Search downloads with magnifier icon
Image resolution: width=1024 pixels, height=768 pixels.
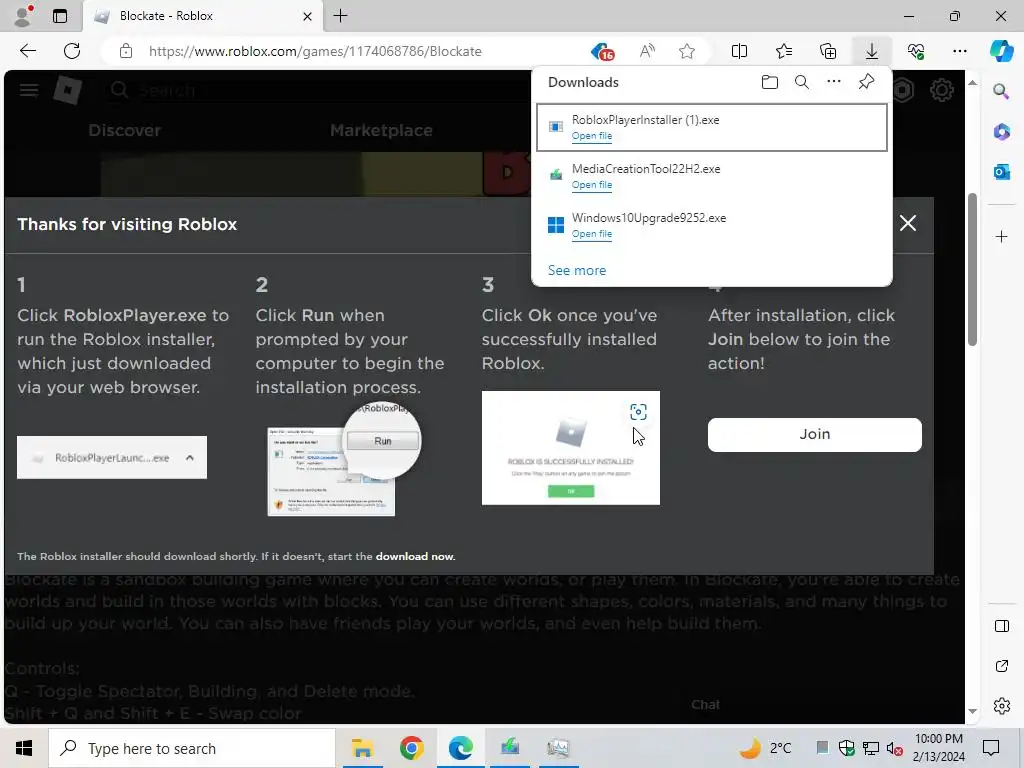coord(801,82)
